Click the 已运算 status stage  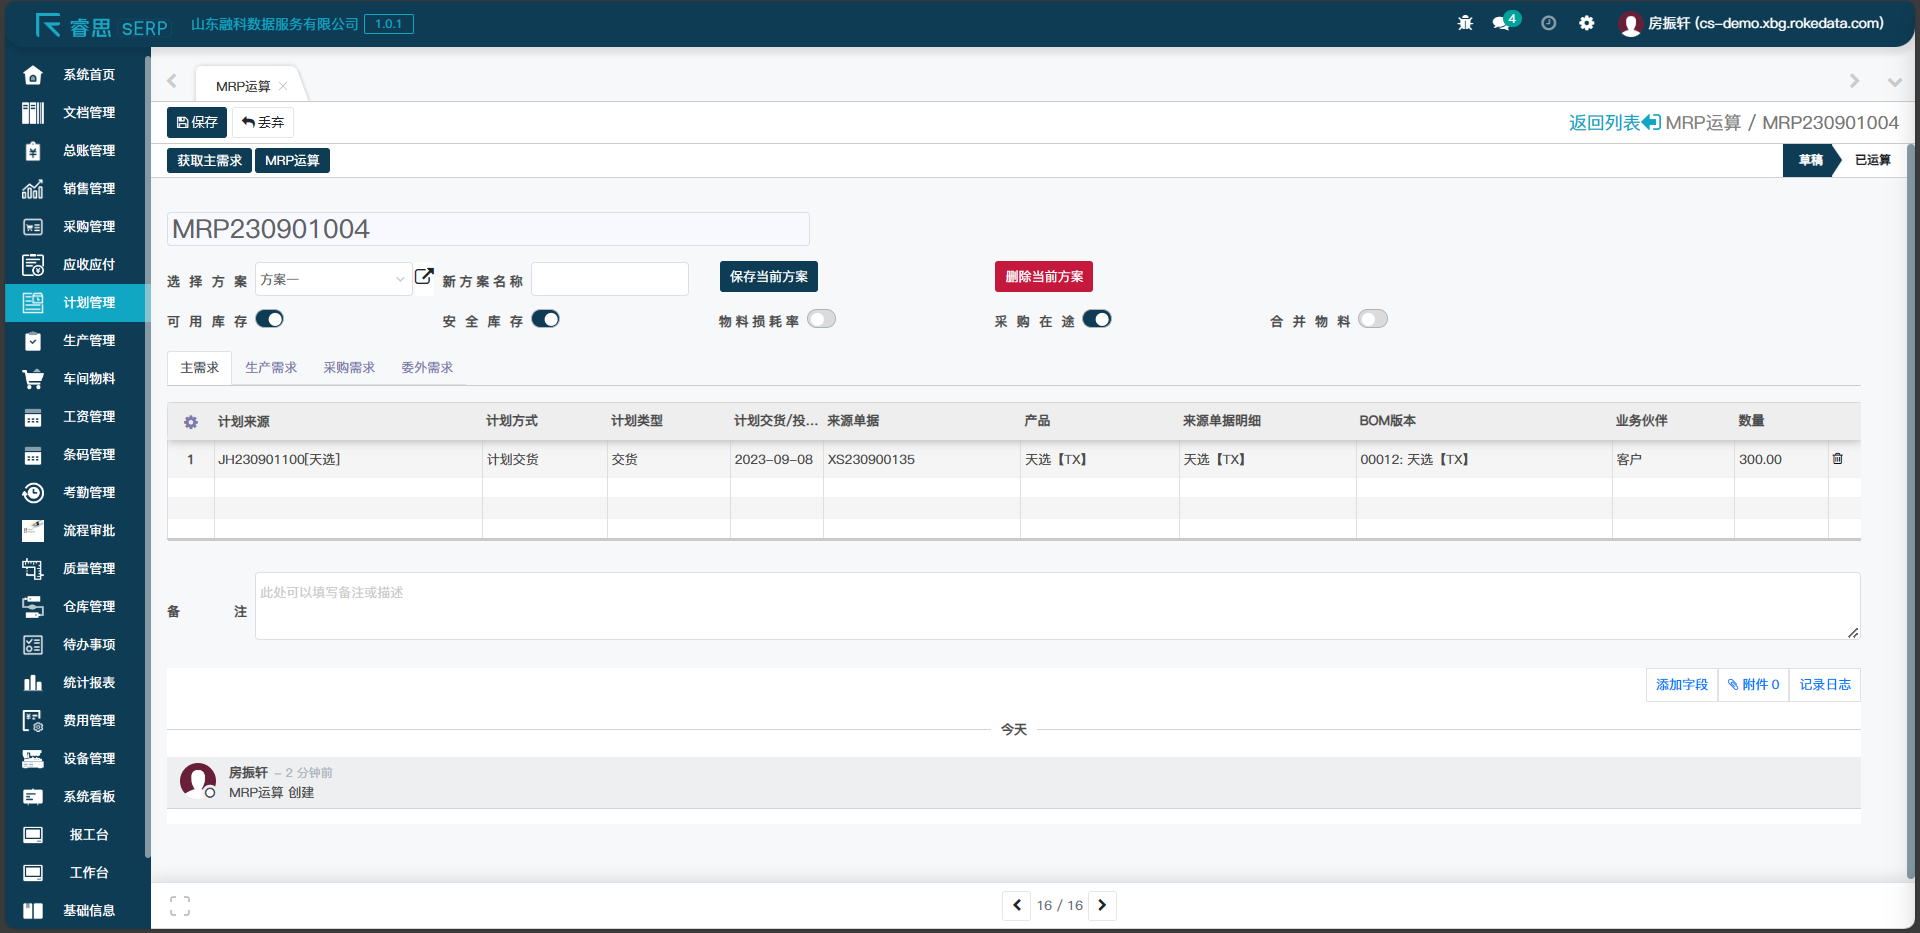tap(1871, 160)
